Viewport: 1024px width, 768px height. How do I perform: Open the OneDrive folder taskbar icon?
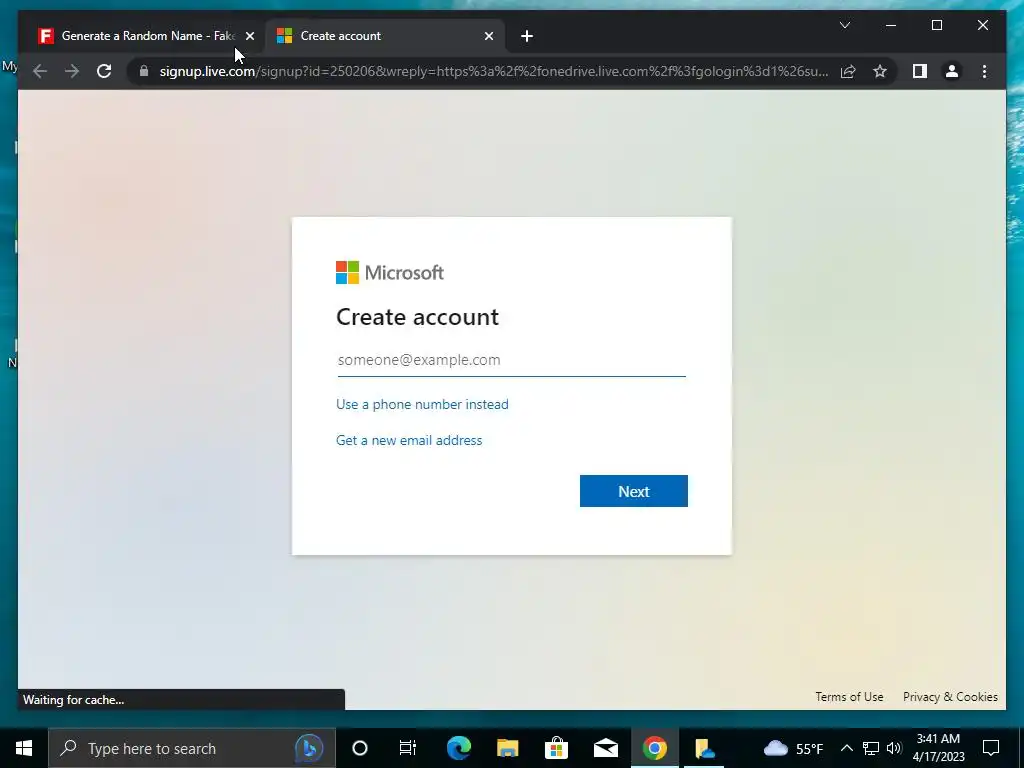[x=704, y=748]
